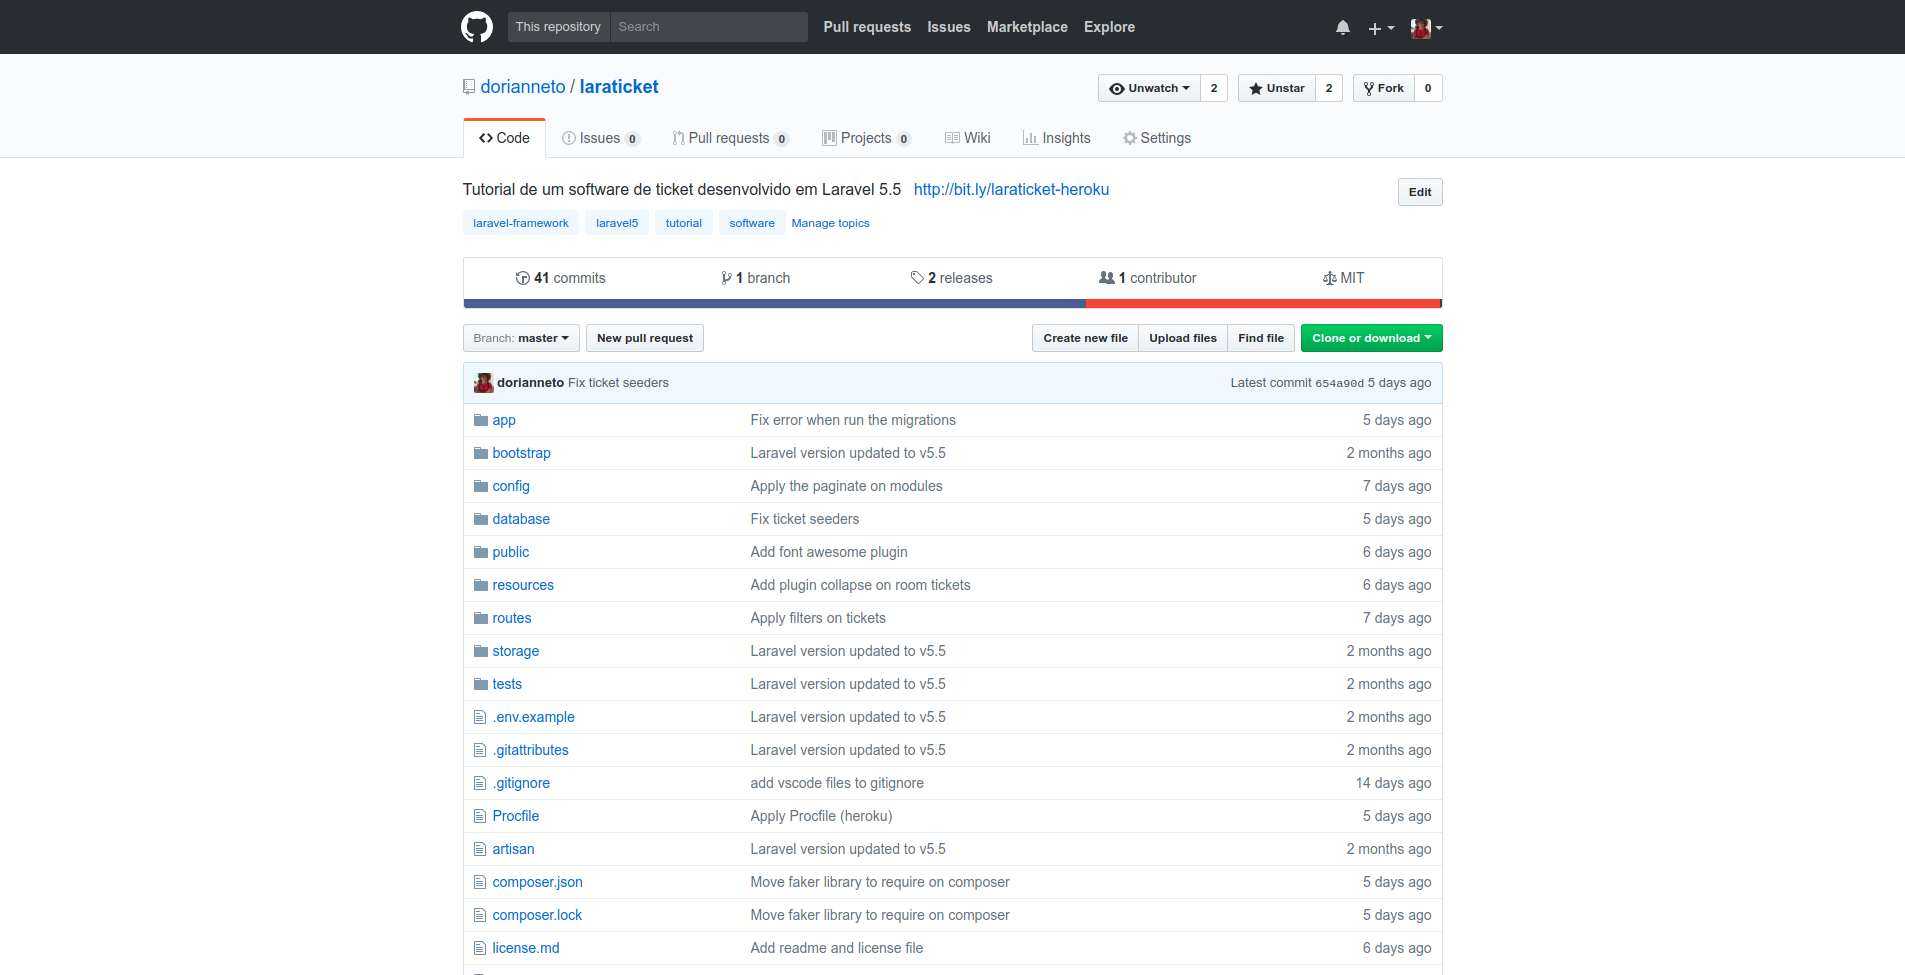Click the Find file button

[x=1261, y=338]
